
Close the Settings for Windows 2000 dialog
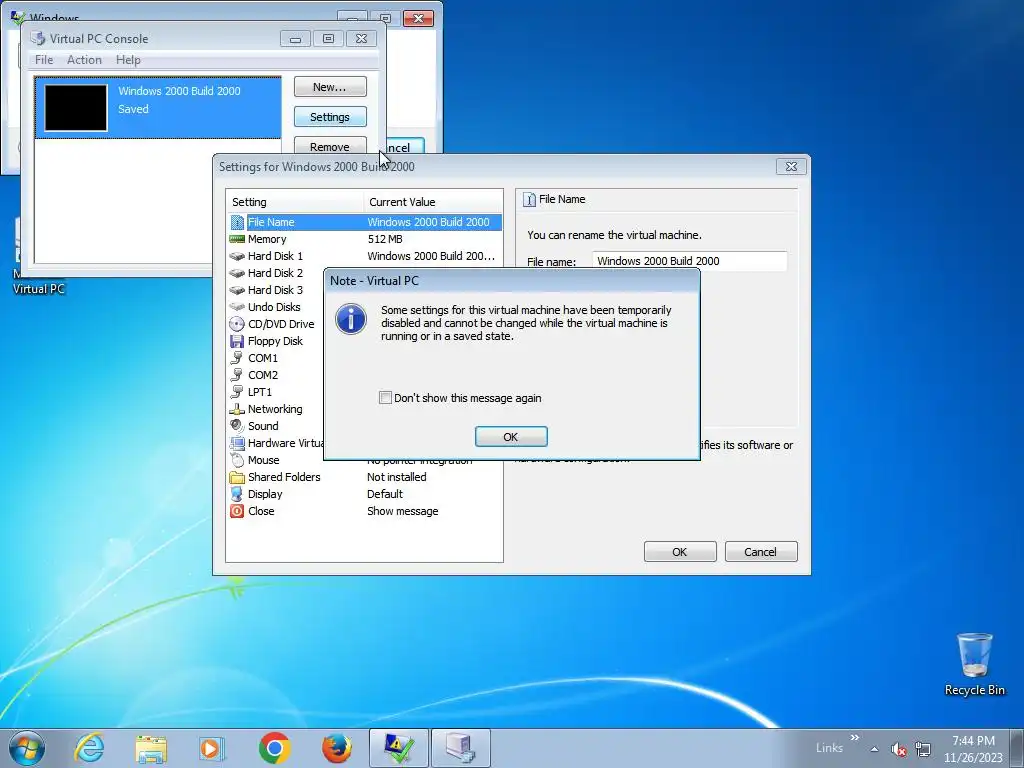[791, 167]
